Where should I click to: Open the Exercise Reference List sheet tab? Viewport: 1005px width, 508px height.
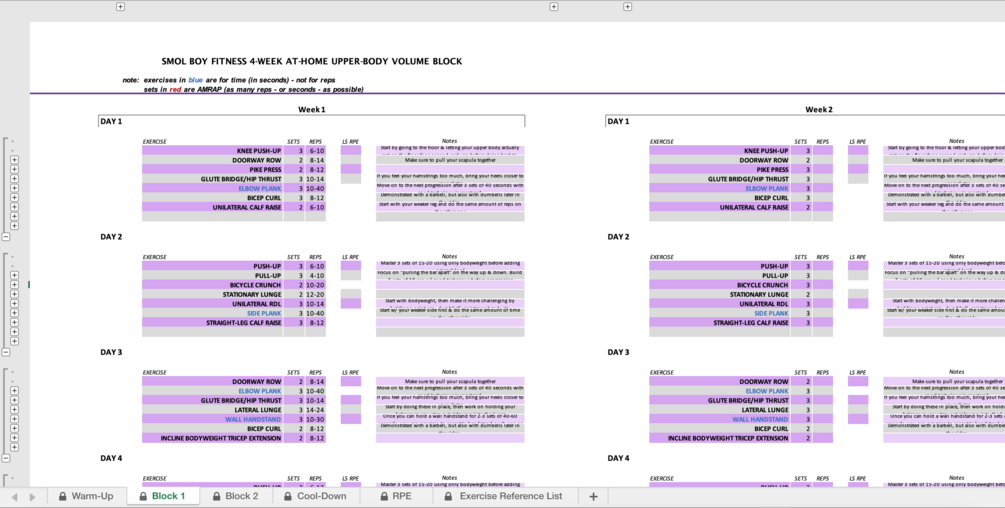pyautogui.click(x=504, y=496)
